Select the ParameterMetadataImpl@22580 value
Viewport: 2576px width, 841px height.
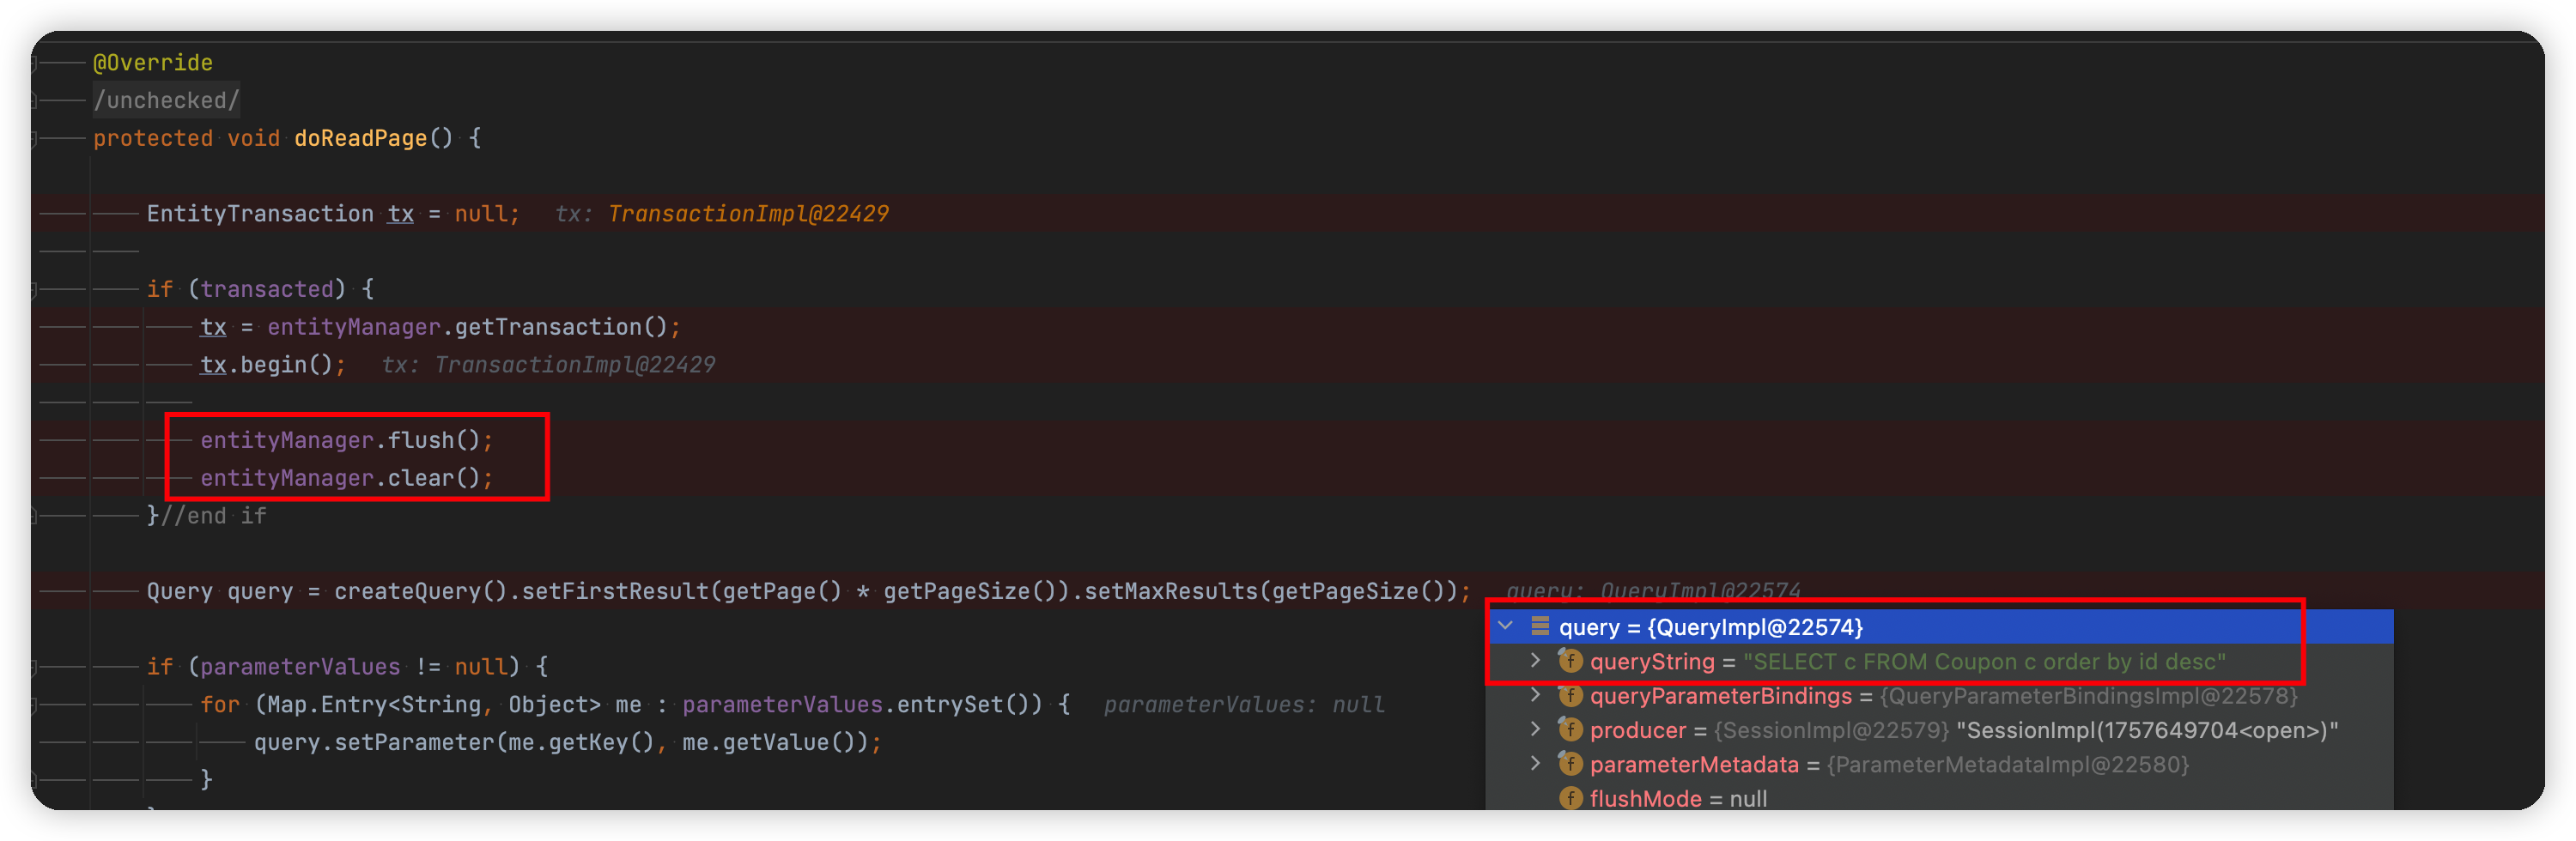[x=2007, y=765]
